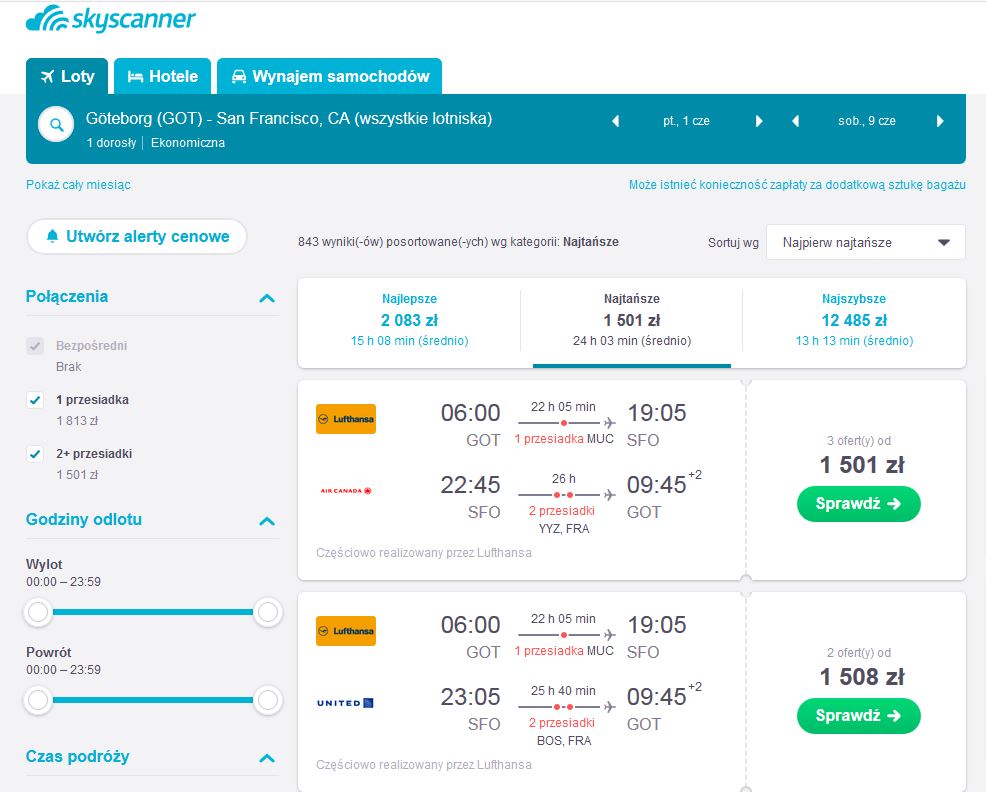Uncheck the 1 przesiadka checkbox
Image resolution: width=986 pixels, height=792 pixels.
point(35,399)
